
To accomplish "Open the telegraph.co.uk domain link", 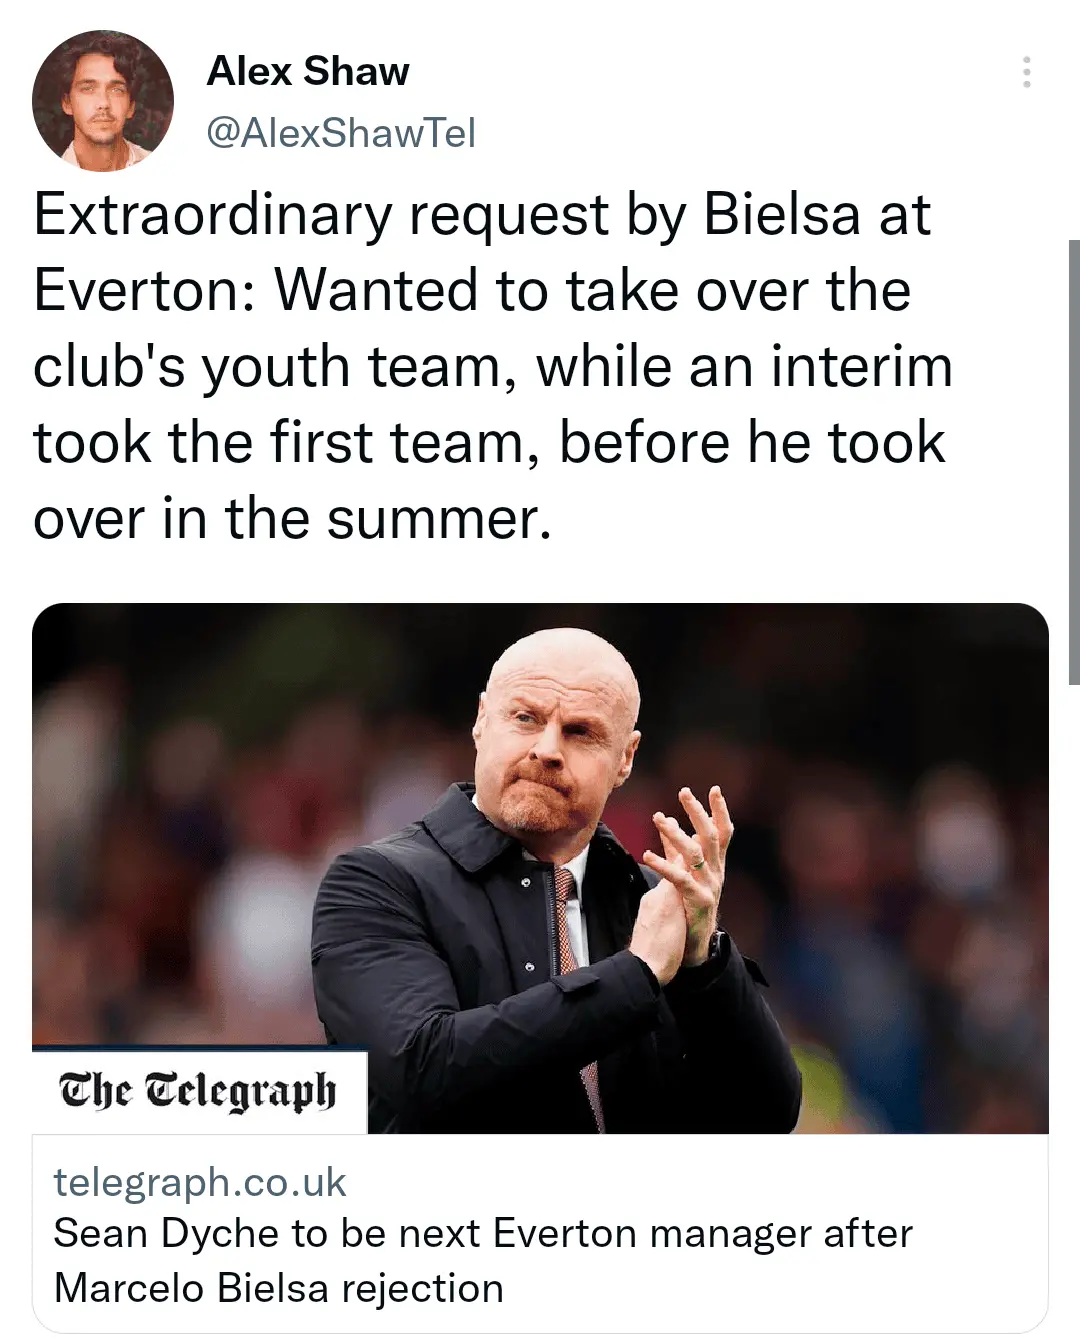I will [x=200, y=1182].
